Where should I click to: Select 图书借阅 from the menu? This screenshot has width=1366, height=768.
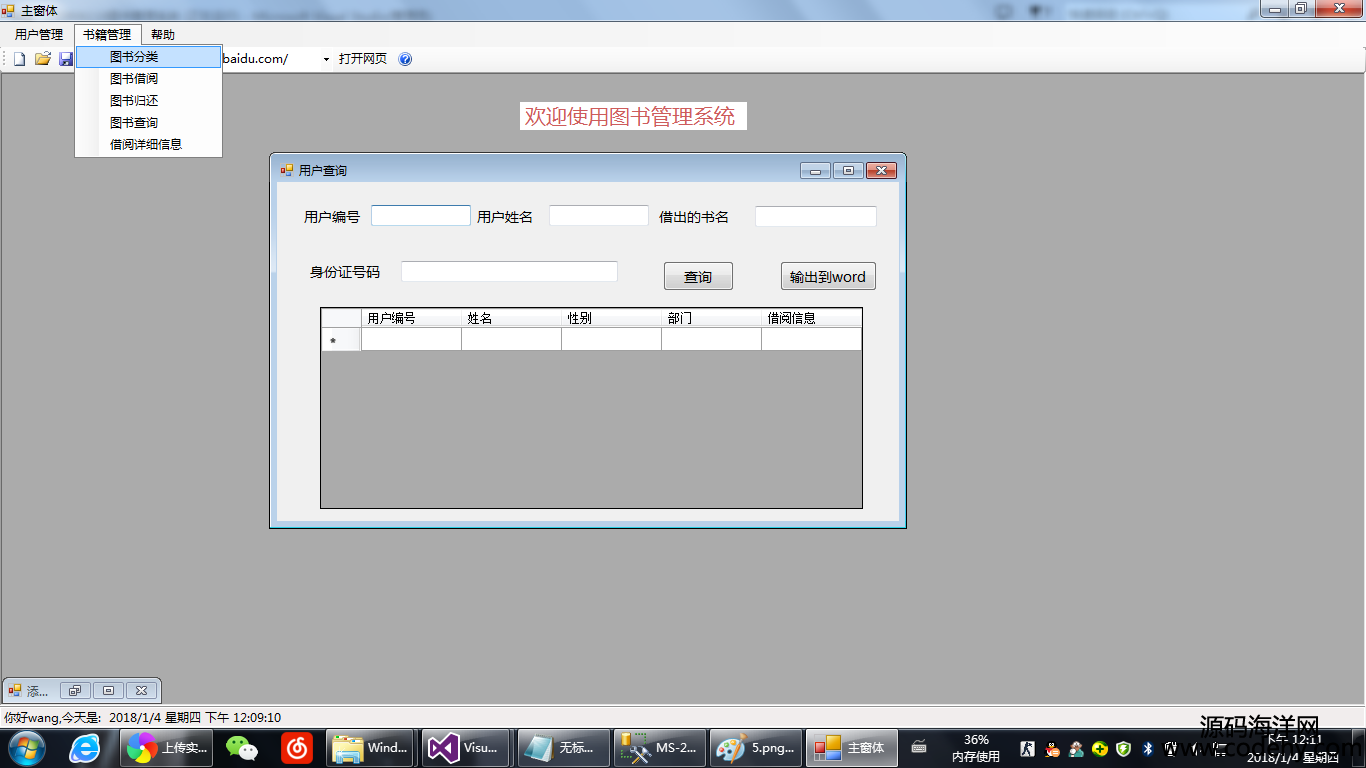point(134,79)
